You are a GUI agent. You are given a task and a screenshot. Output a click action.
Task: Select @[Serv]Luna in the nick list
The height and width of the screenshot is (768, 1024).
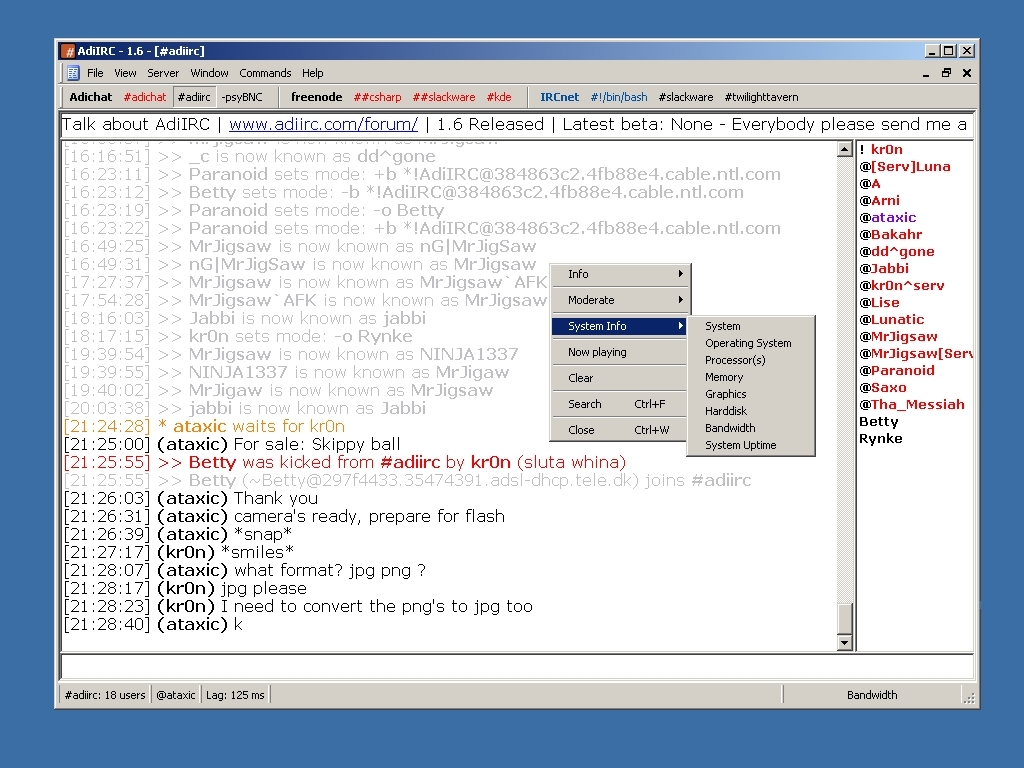click(904, 167)
